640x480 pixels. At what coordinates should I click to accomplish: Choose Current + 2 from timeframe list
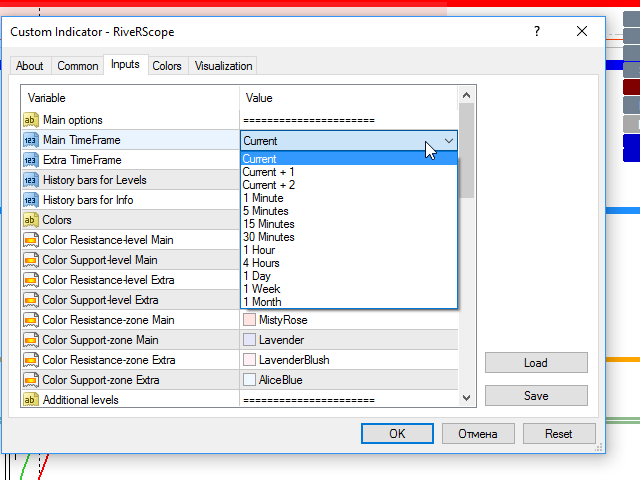[349, 185]
